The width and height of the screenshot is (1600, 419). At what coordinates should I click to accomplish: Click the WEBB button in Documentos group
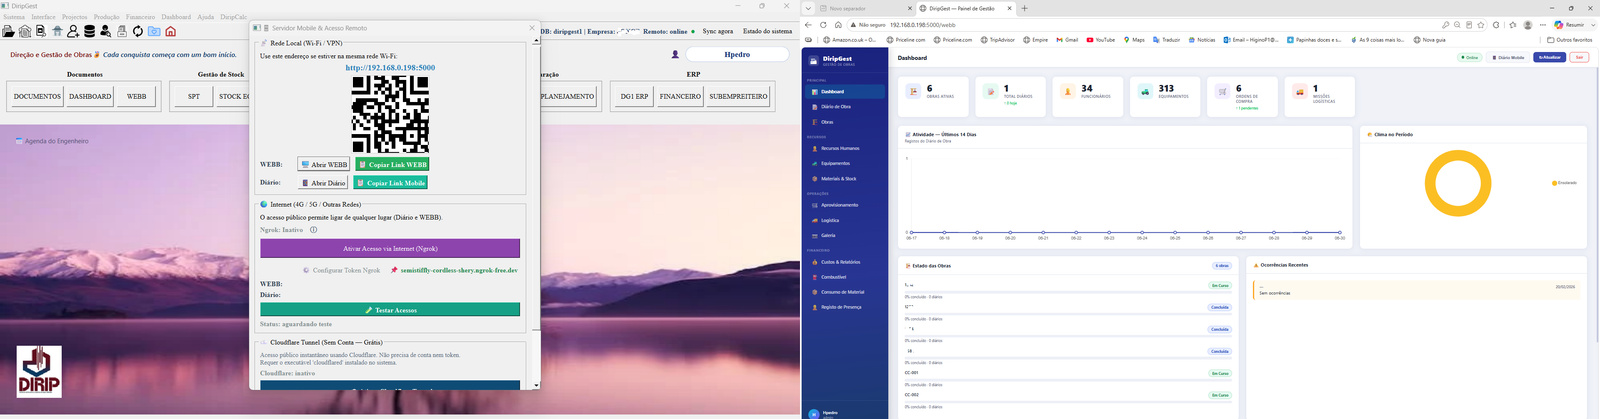pos(137,97)
